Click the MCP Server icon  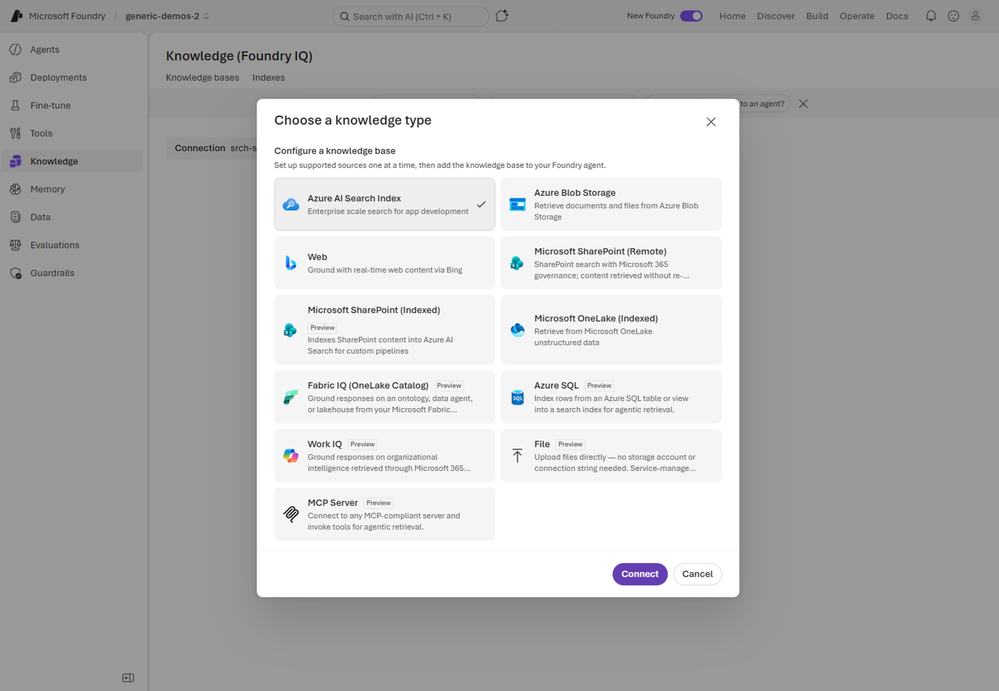pos(291,514)
